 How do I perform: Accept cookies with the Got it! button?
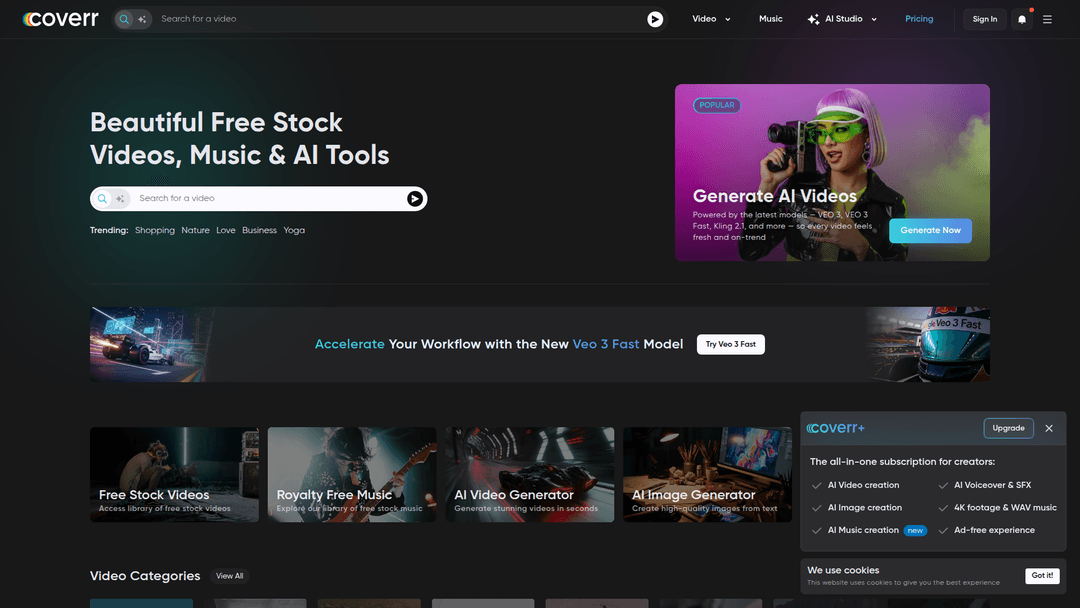coord(1042,576)
